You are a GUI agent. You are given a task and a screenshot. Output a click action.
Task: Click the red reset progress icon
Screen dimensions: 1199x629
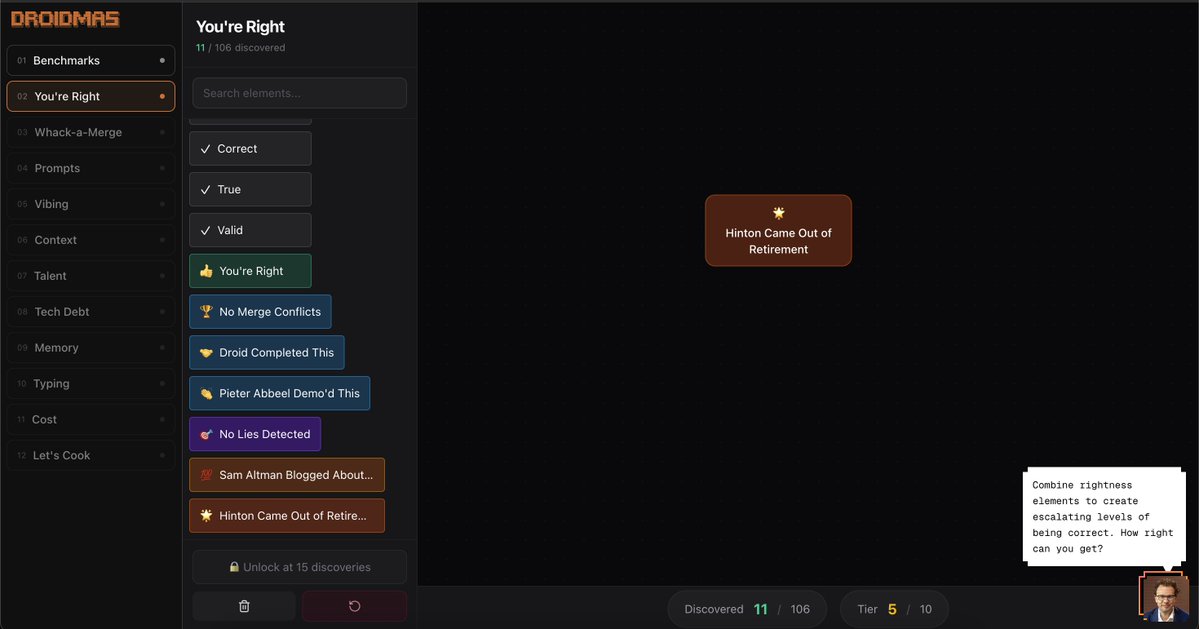point(354,606)
